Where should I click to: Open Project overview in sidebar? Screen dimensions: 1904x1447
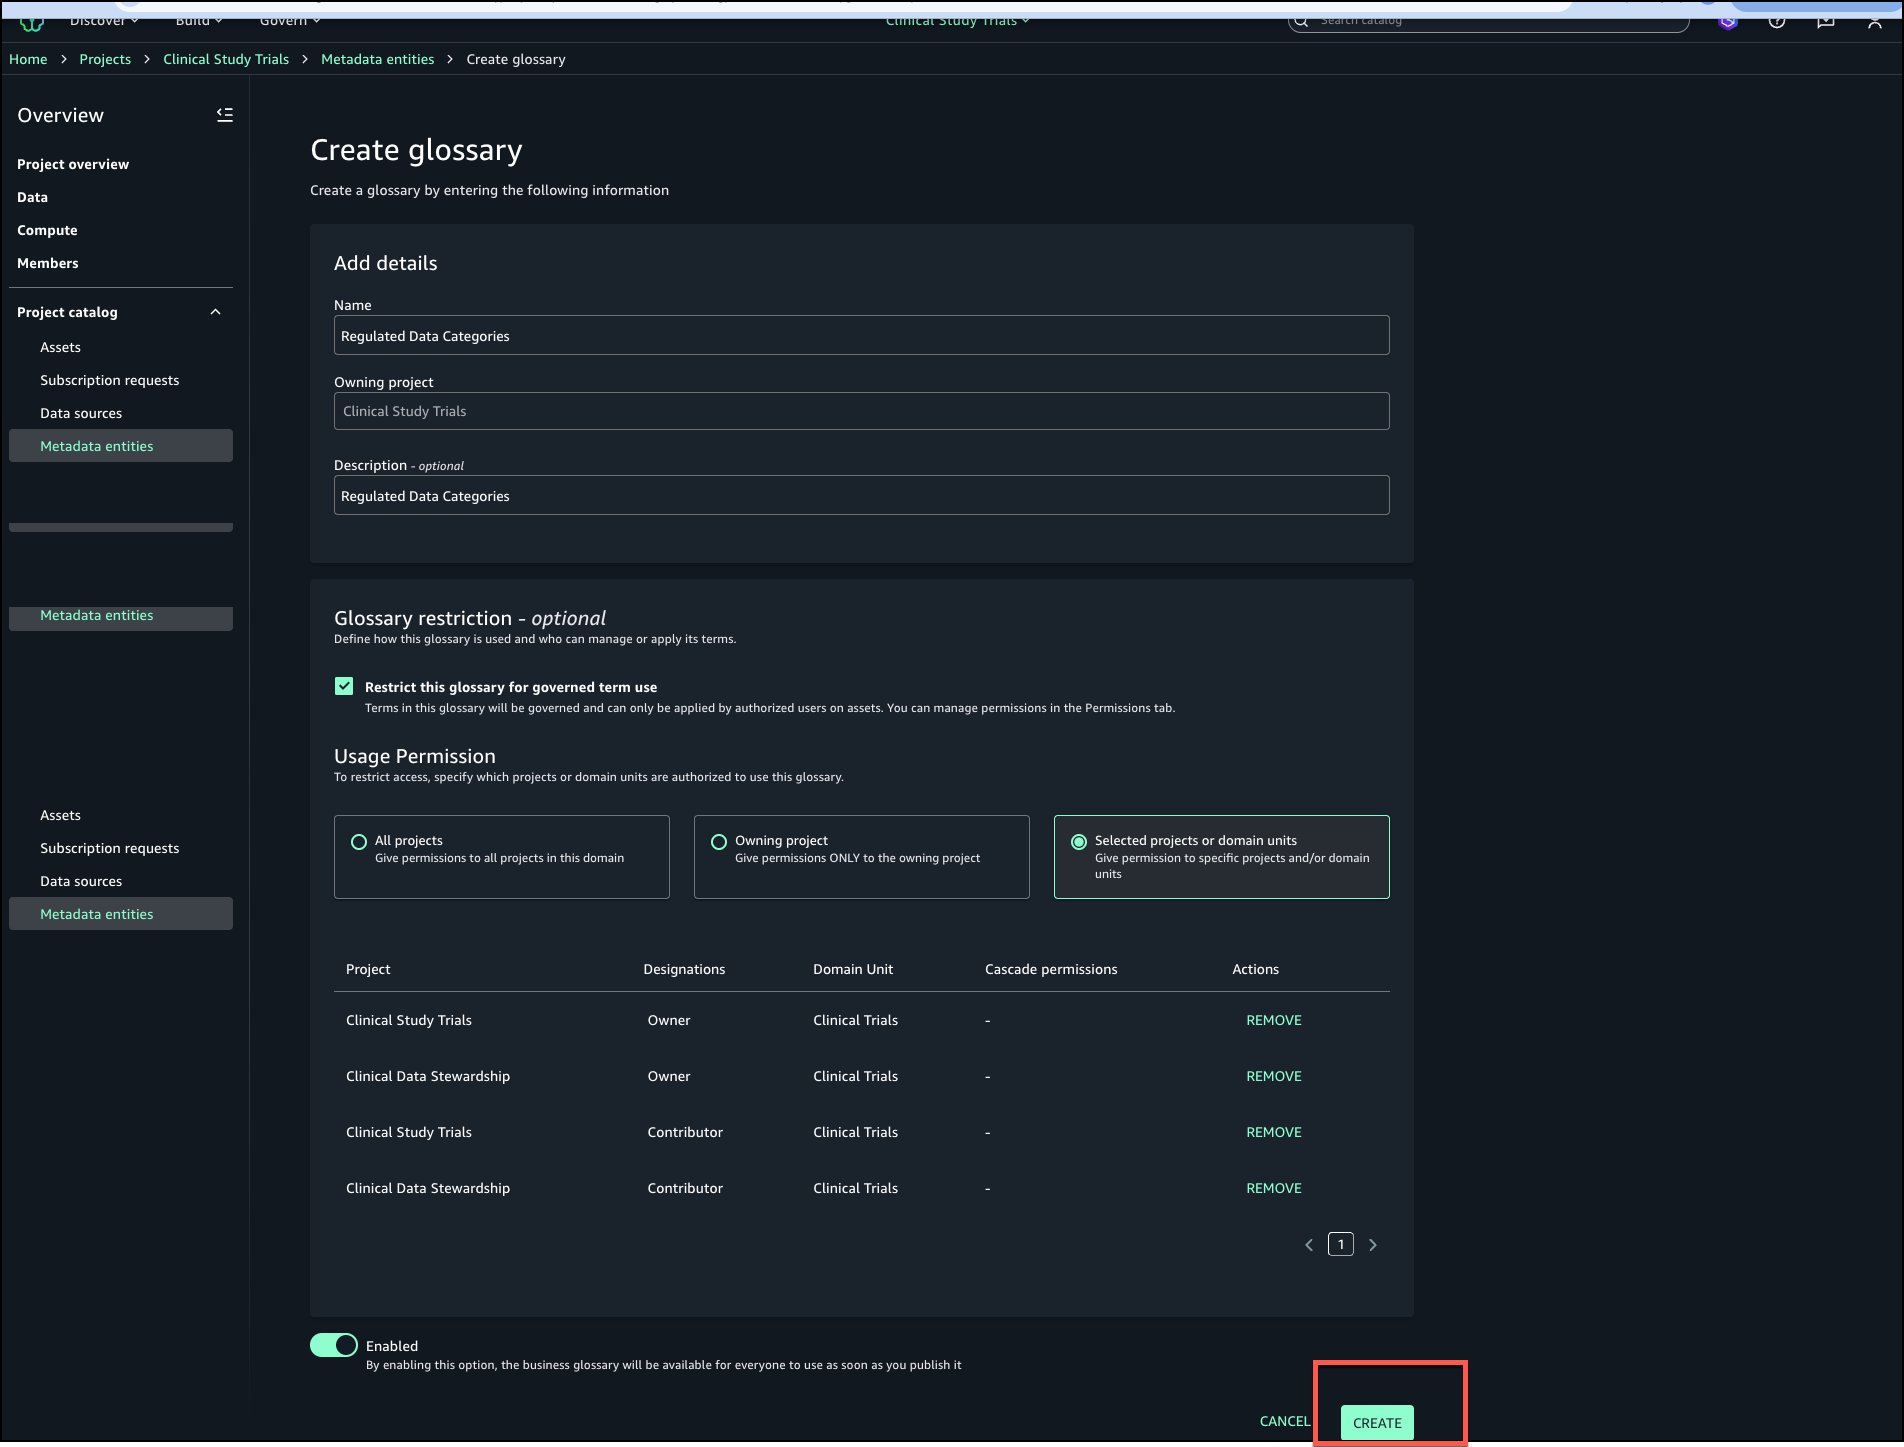(x=73, y=164)
